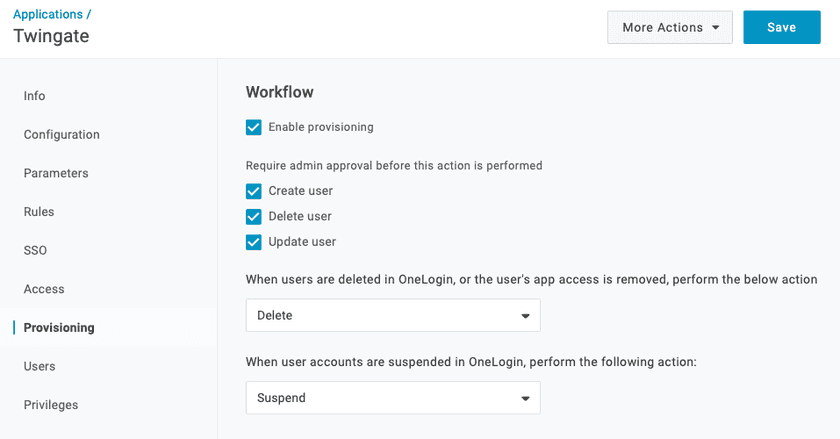Open the Access tab
The image size is (840, 439).
coord(44,289)
